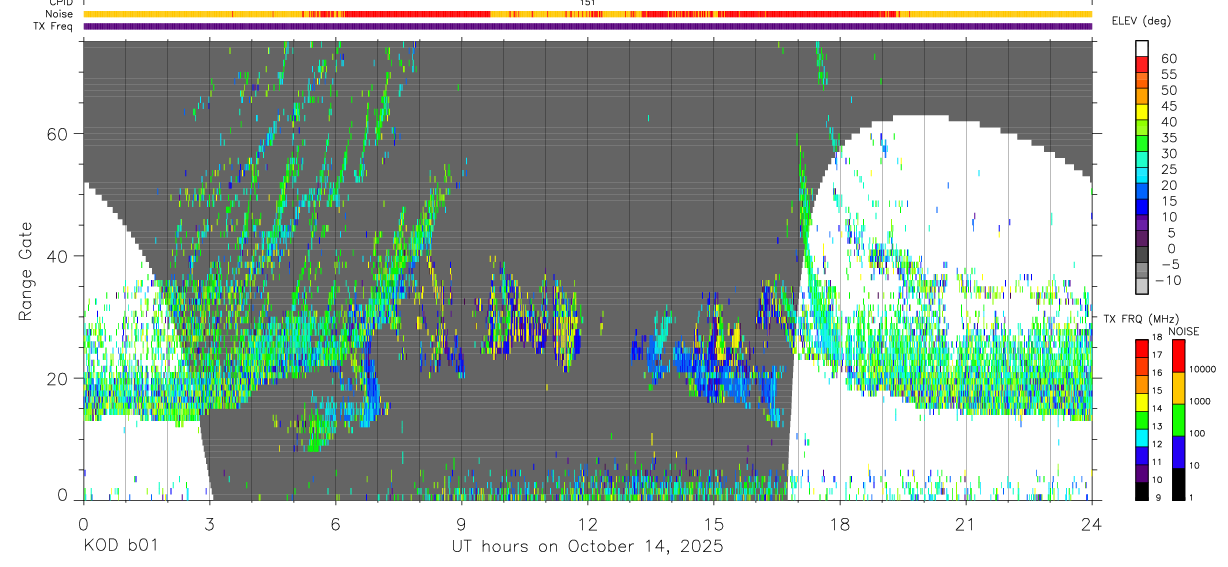
Task: Click x-axis tick label '3'
Action: point(209,524)
